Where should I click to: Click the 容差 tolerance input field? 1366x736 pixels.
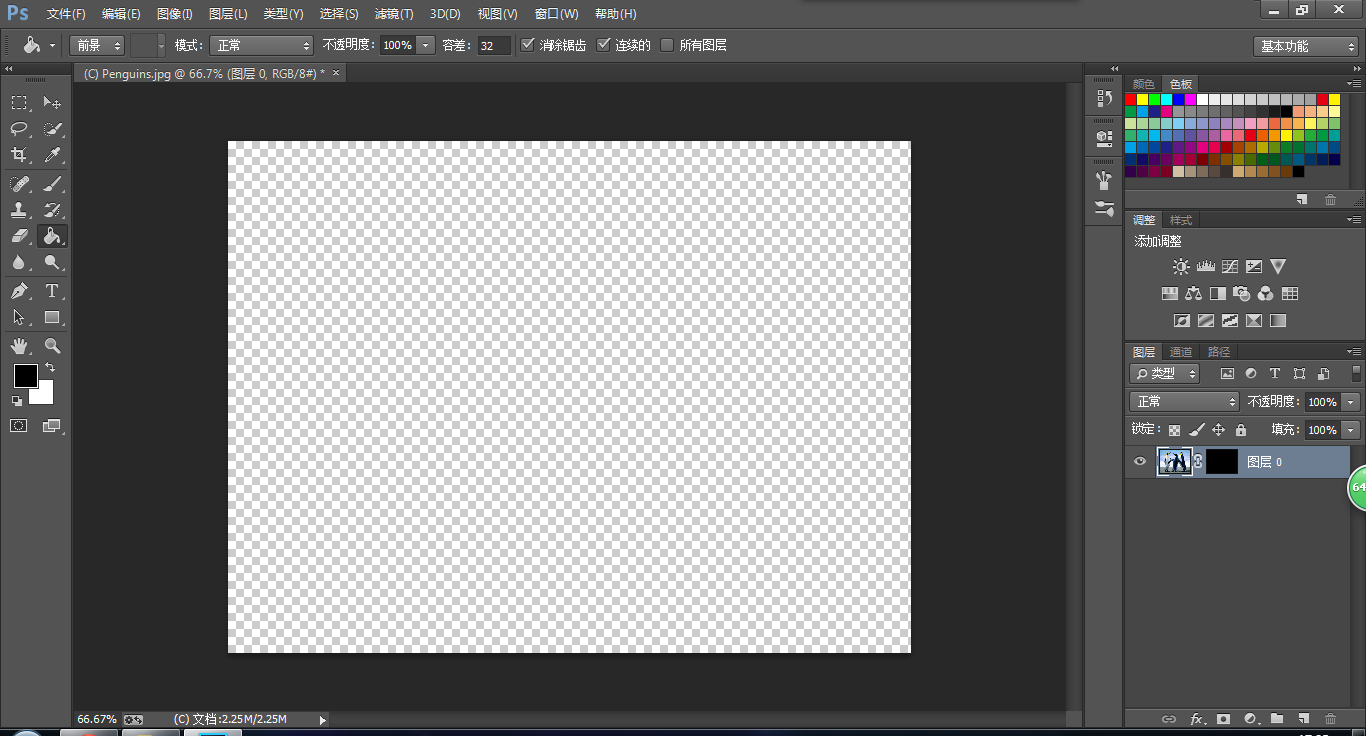493,45
